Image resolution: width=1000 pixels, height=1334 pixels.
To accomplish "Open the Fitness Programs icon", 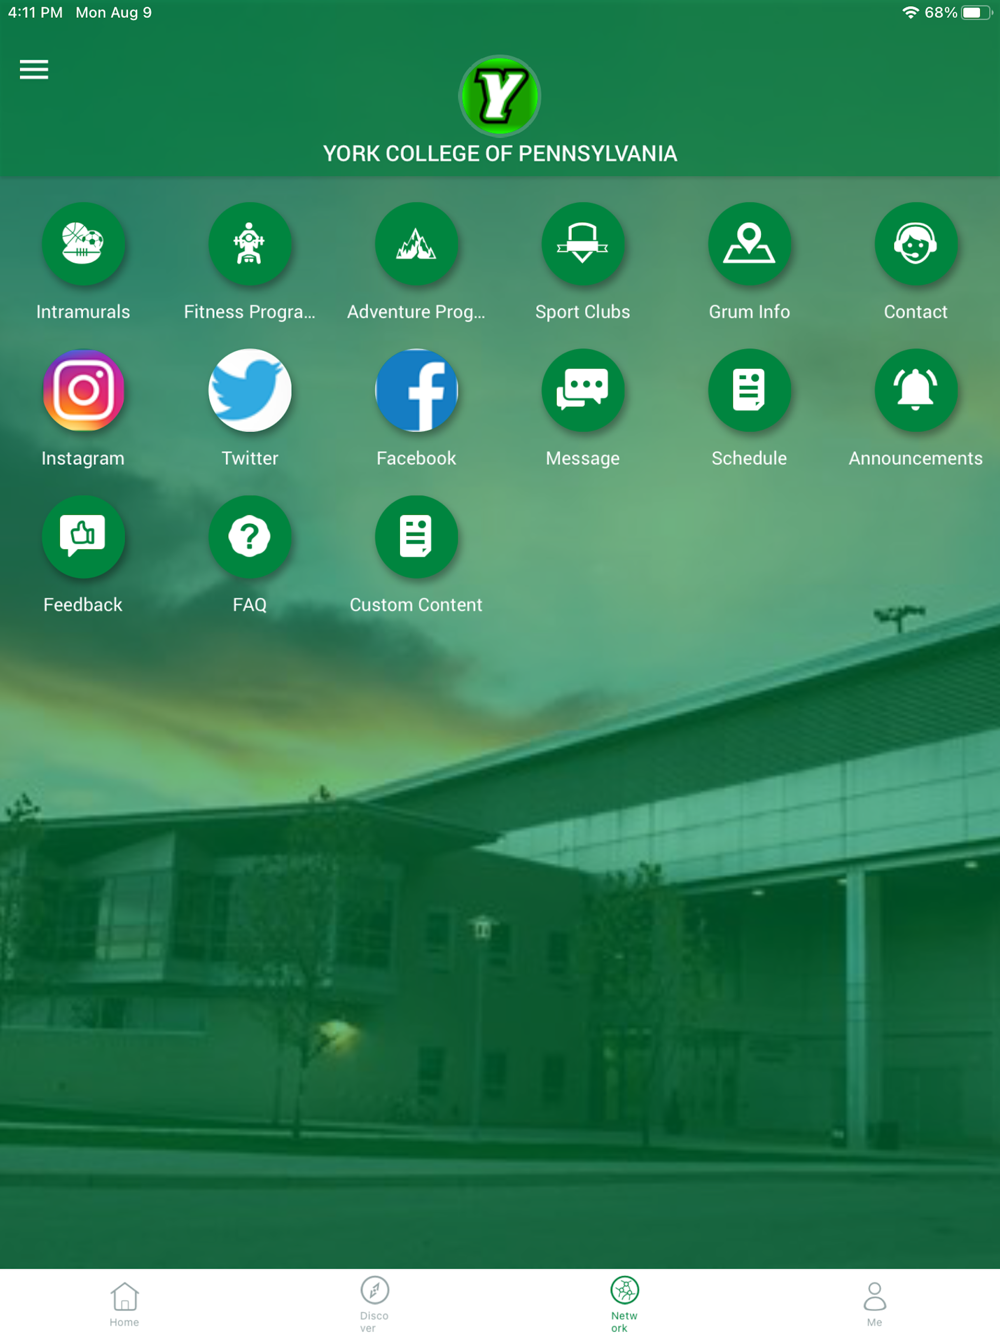I will click(249, 244).
